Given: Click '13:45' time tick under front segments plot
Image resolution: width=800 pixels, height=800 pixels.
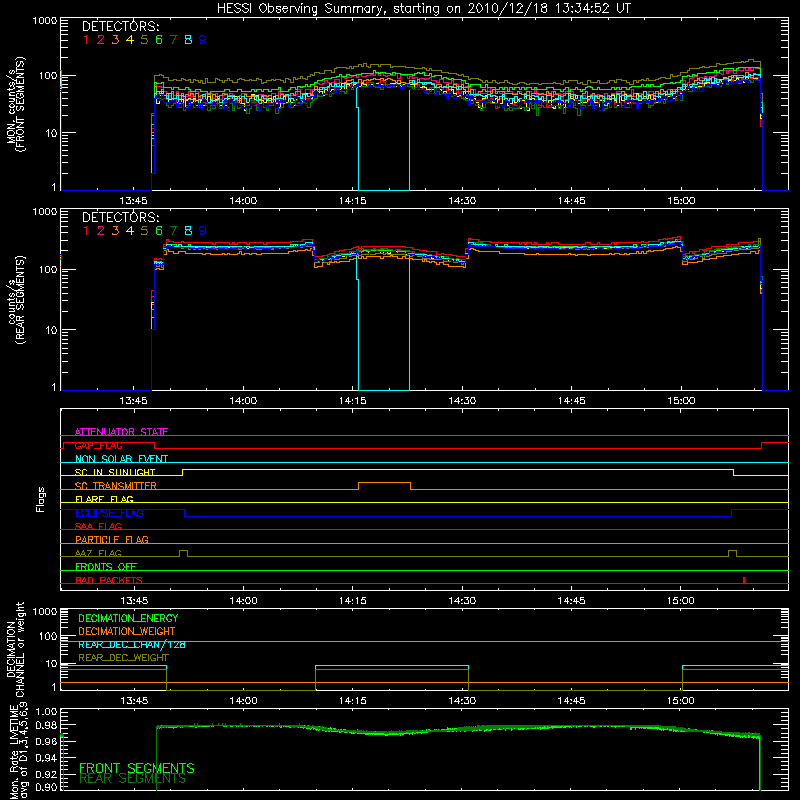Looking at the screenshot, I should pyautogui.click(x=134, y=201).
